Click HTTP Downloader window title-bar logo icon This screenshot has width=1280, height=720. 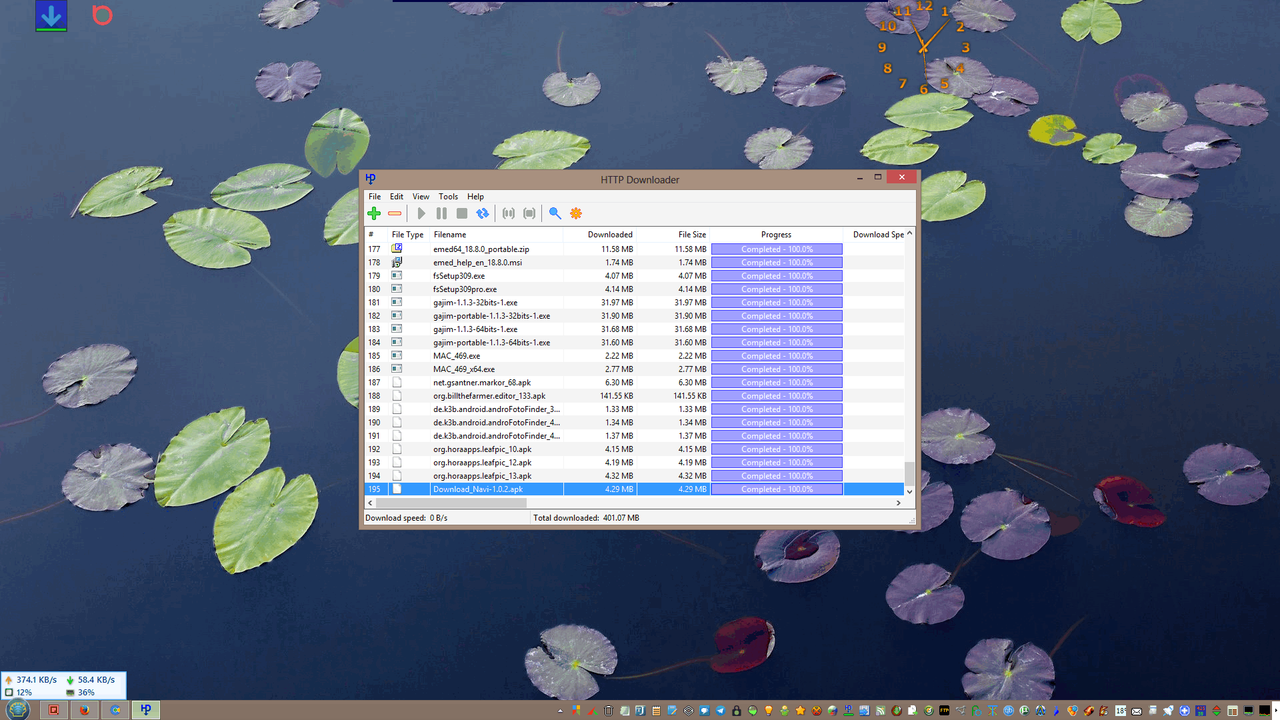coord(370,179)
